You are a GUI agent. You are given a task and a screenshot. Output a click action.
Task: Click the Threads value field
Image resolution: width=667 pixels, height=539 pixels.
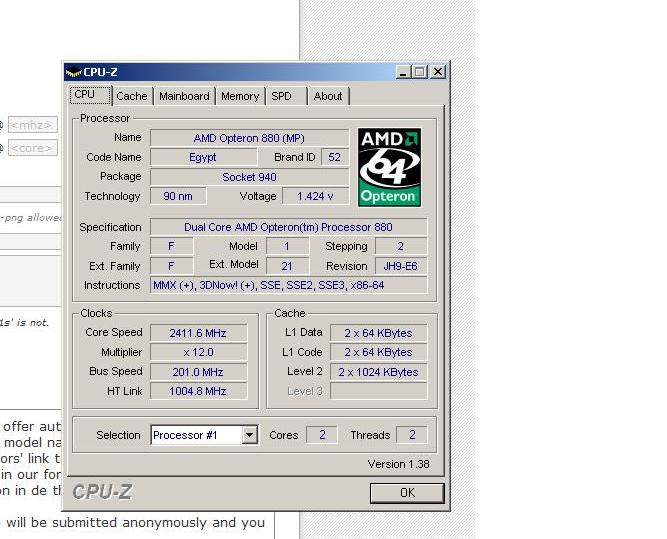pos(412,434)
